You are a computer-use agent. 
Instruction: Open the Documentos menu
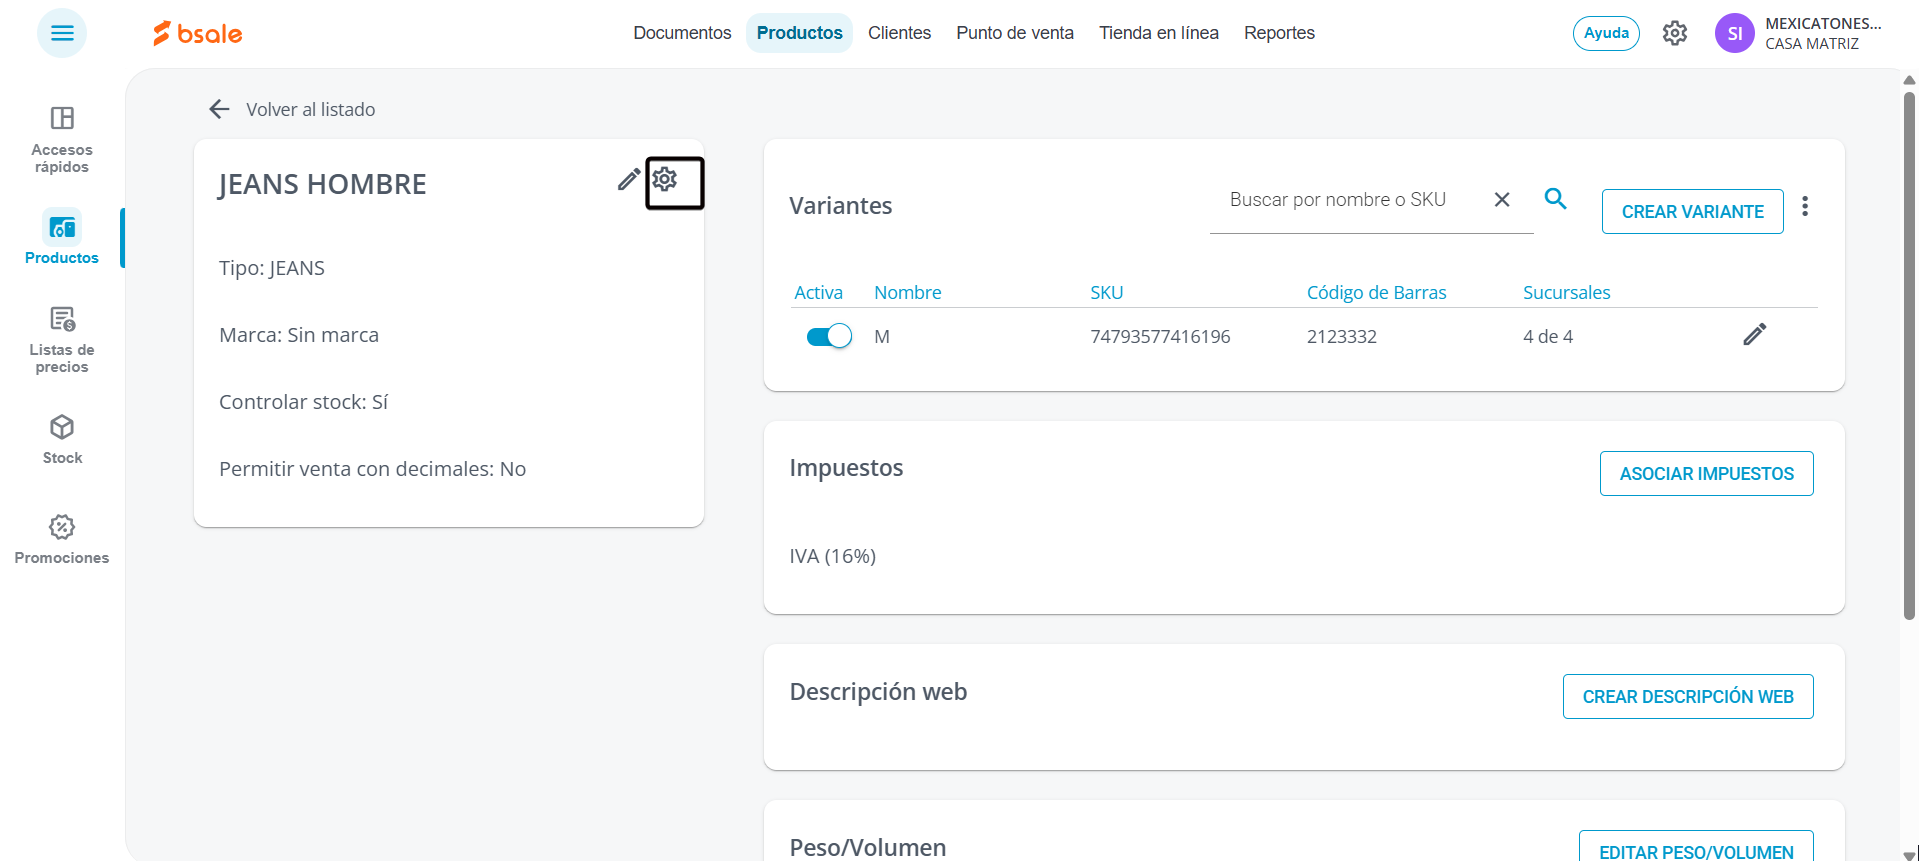point(682,33)
